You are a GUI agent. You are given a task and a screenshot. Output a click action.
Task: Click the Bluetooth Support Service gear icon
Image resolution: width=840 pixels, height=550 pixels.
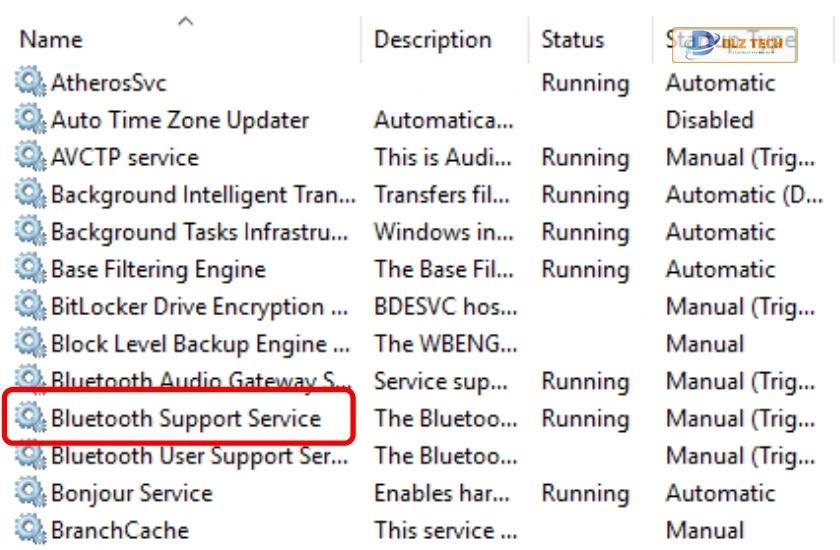[30, 418]
